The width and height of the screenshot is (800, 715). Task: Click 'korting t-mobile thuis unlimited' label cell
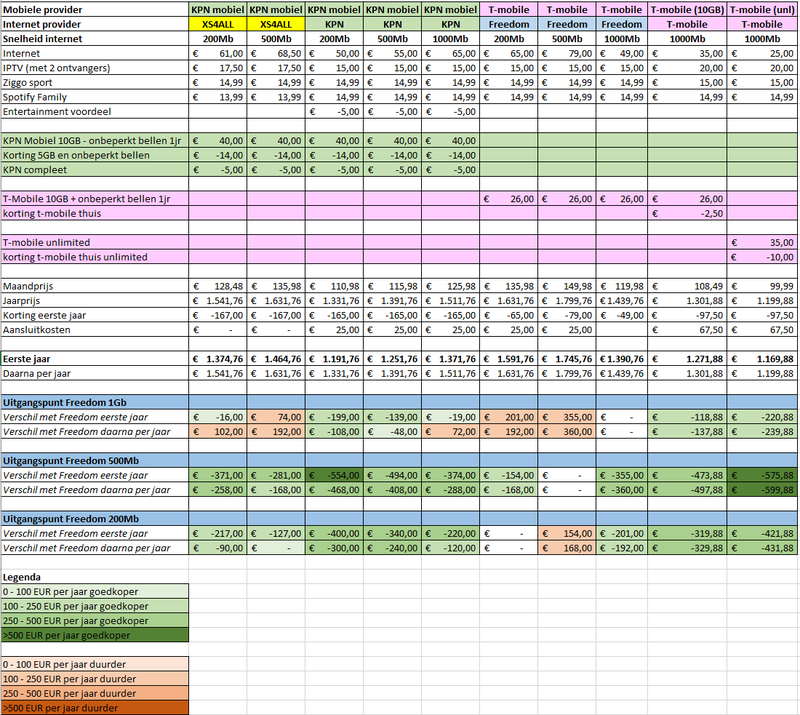coord(95,257)
